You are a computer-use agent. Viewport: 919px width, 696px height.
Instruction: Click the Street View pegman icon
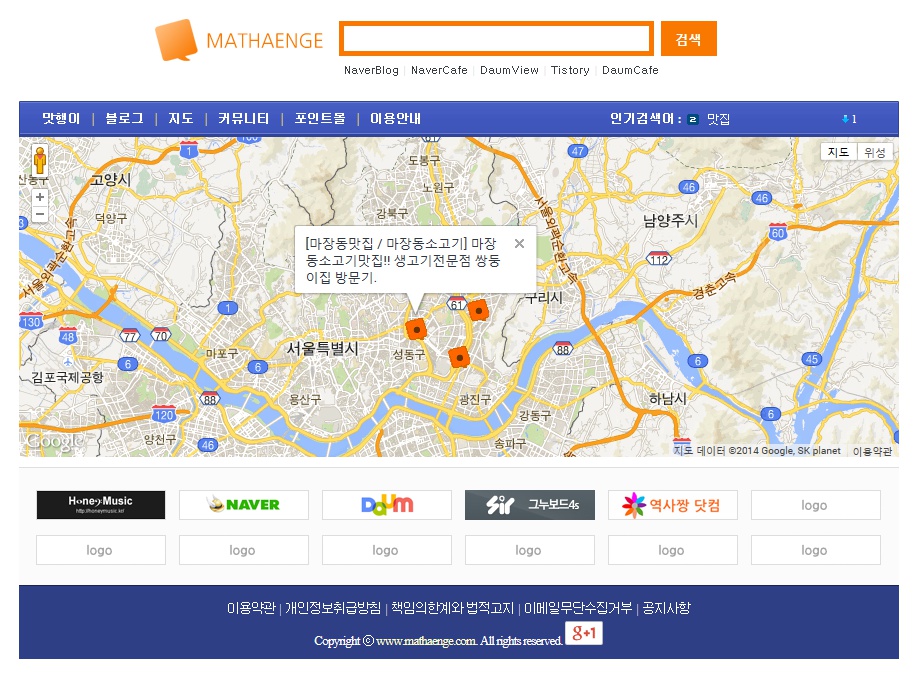coord(40,162)
